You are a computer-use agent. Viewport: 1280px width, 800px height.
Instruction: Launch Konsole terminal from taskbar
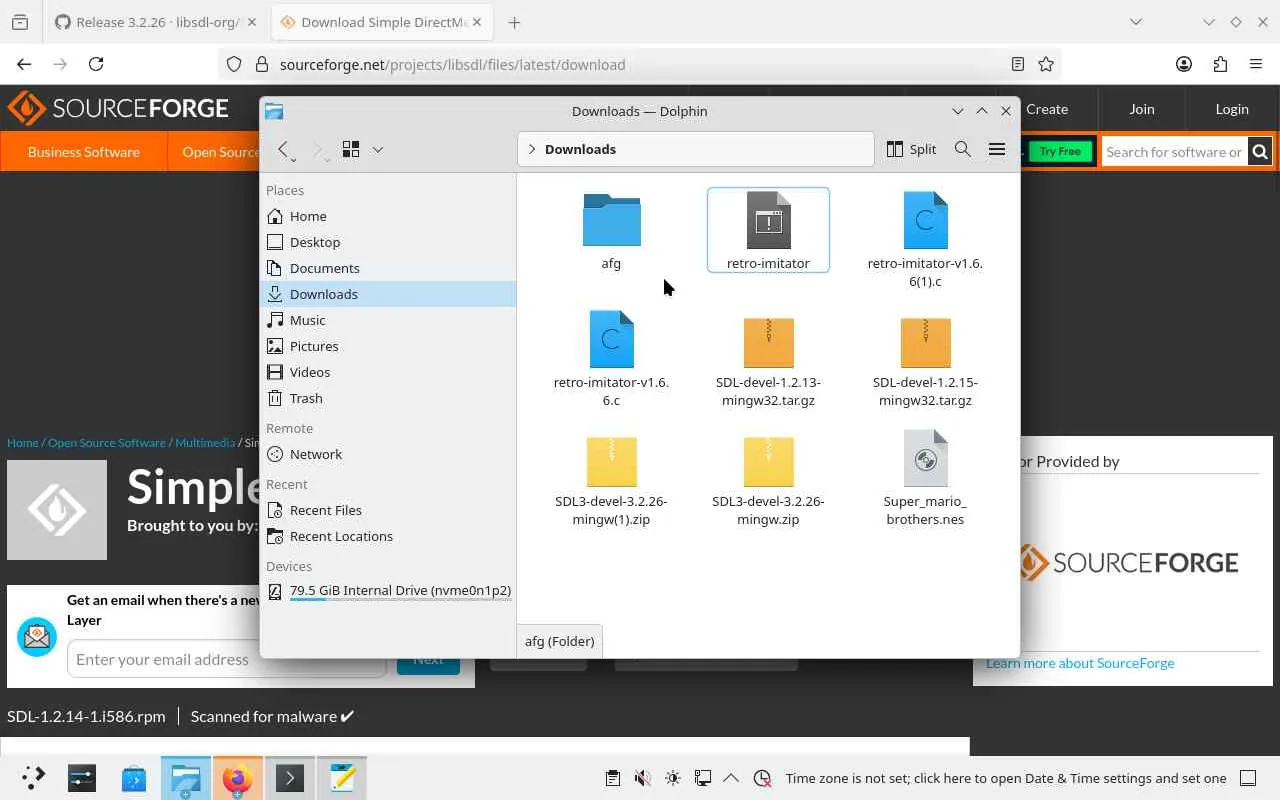pos(290,778)
